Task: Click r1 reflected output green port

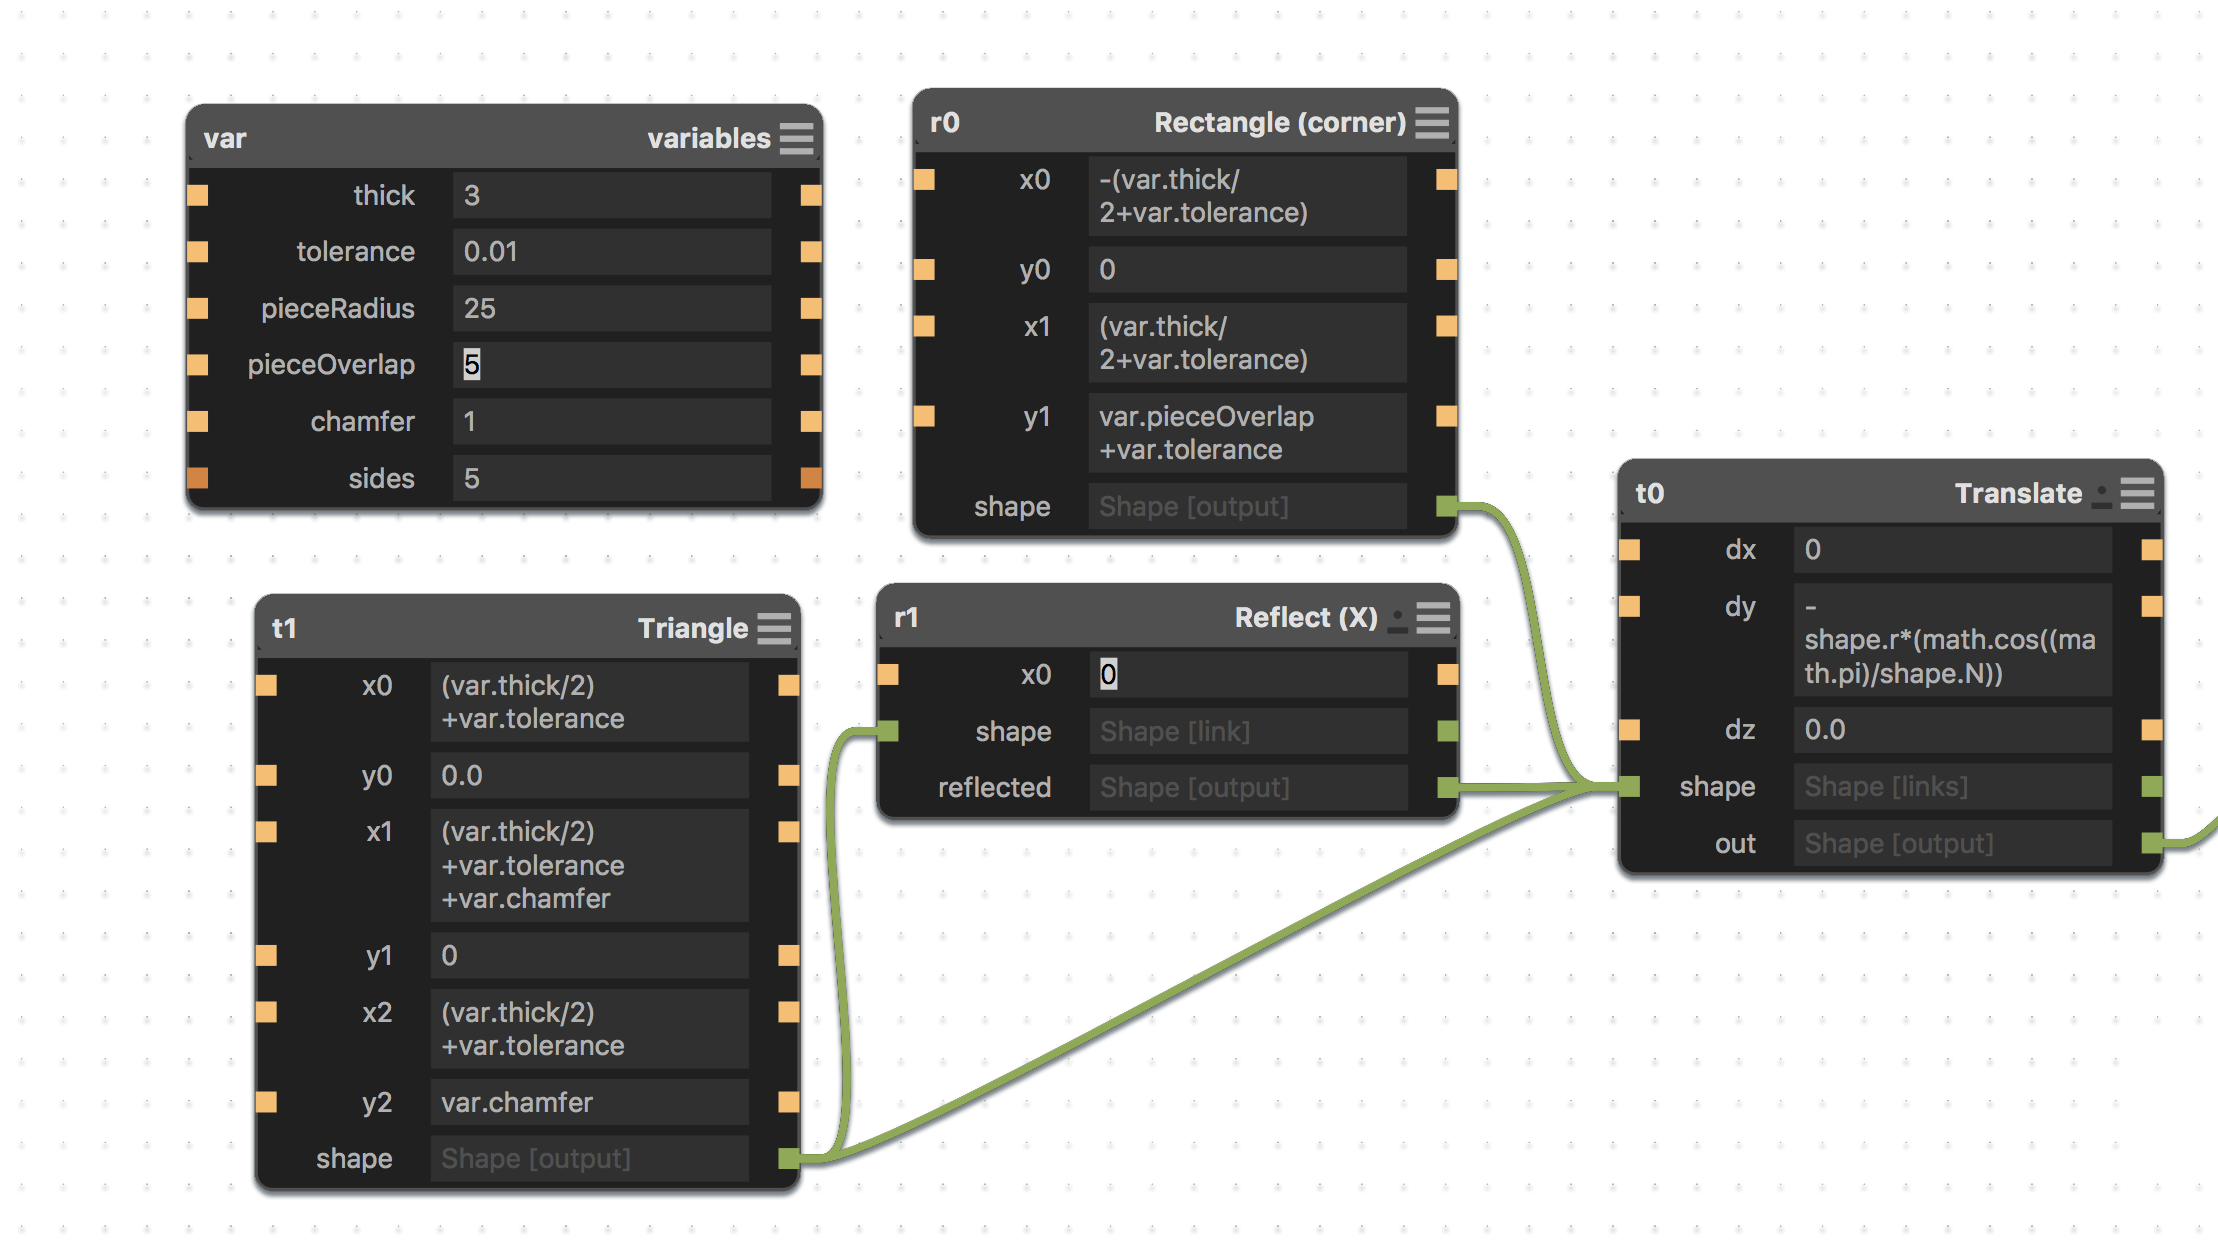Action: tap(1446, 787)
